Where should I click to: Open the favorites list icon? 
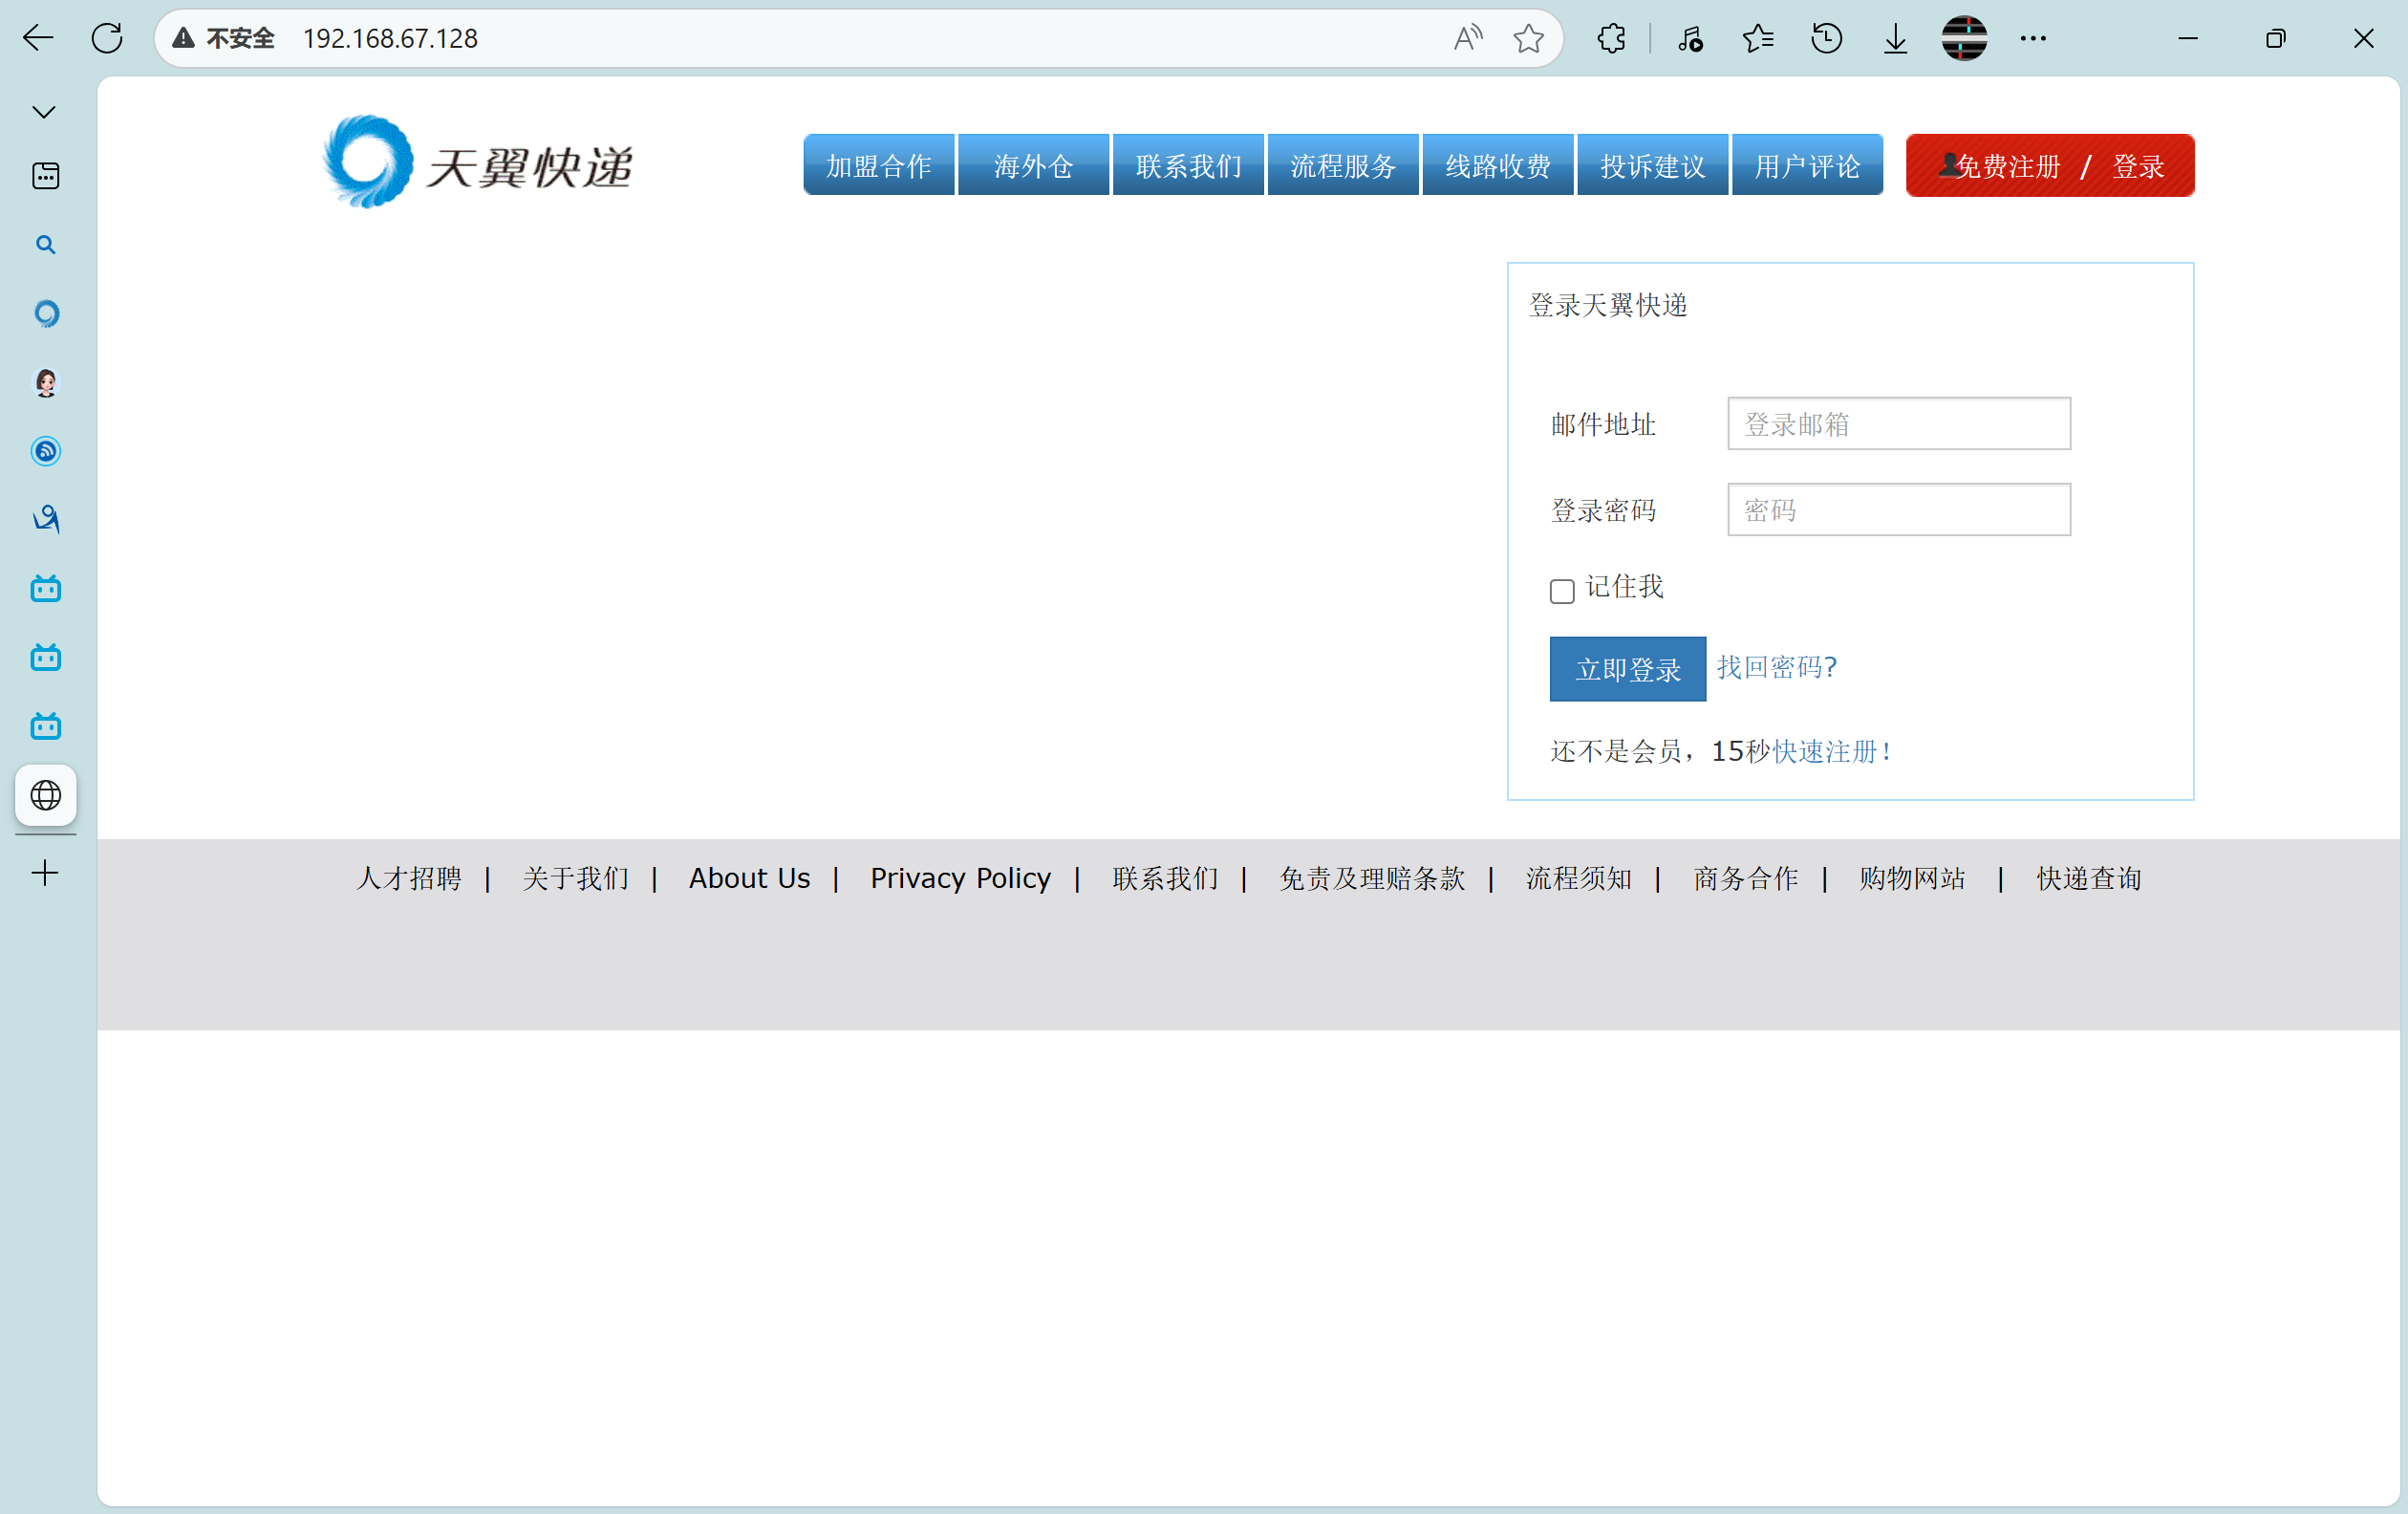pos(1757,38)
